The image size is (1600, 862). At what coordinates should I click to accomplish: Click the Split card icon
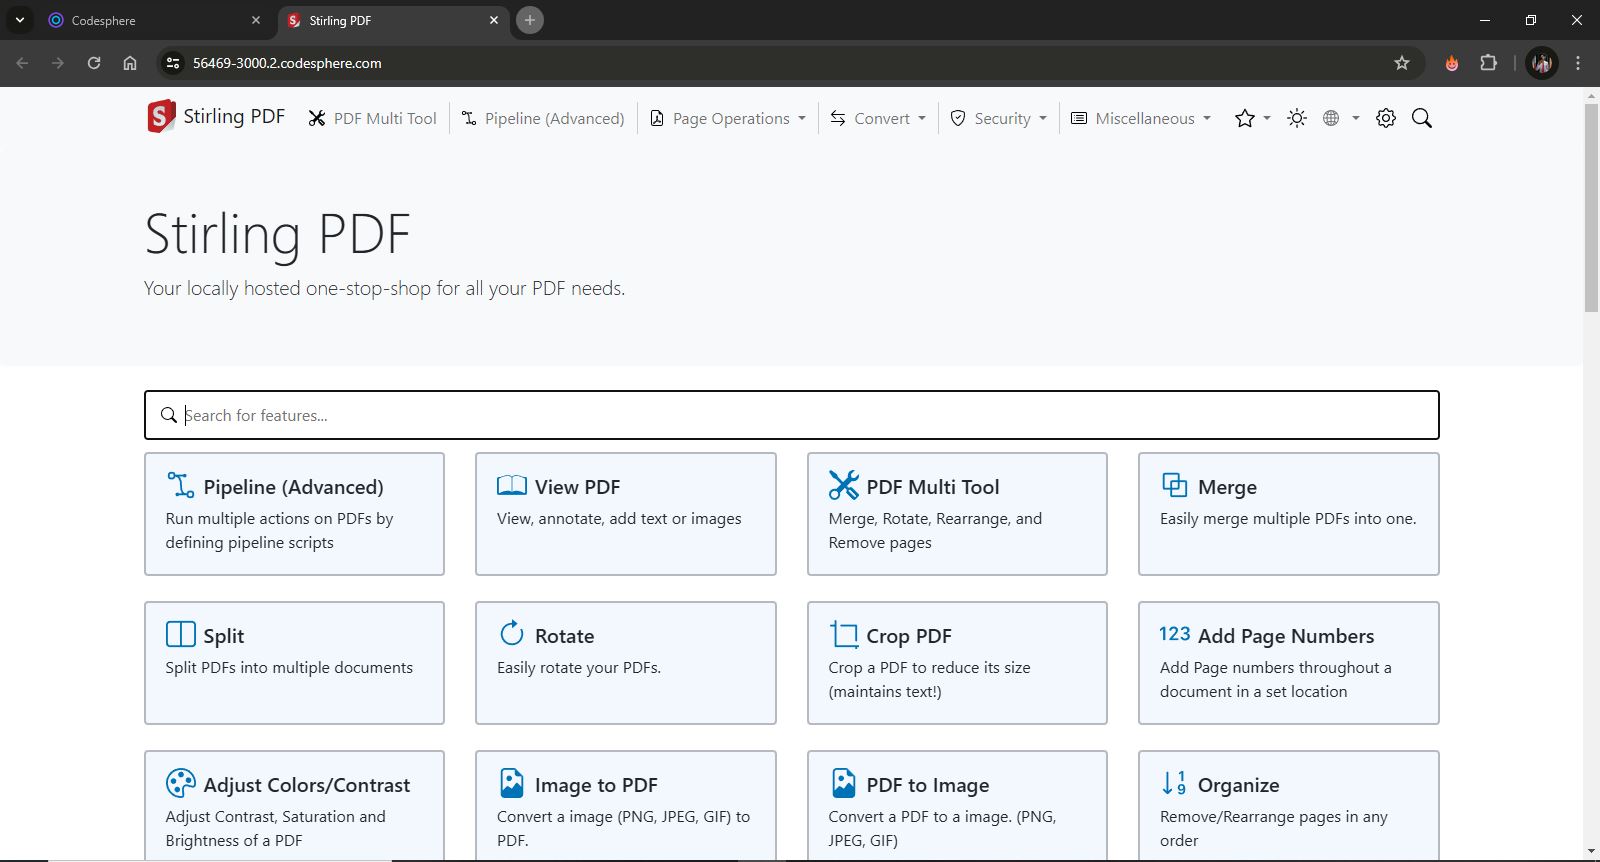pyautogui.click(x=181, y=634)
